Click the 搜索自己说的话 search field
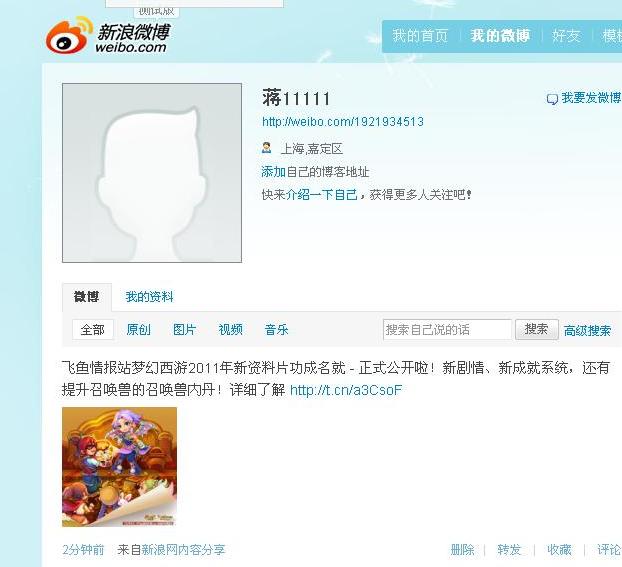 click(447, 329)
